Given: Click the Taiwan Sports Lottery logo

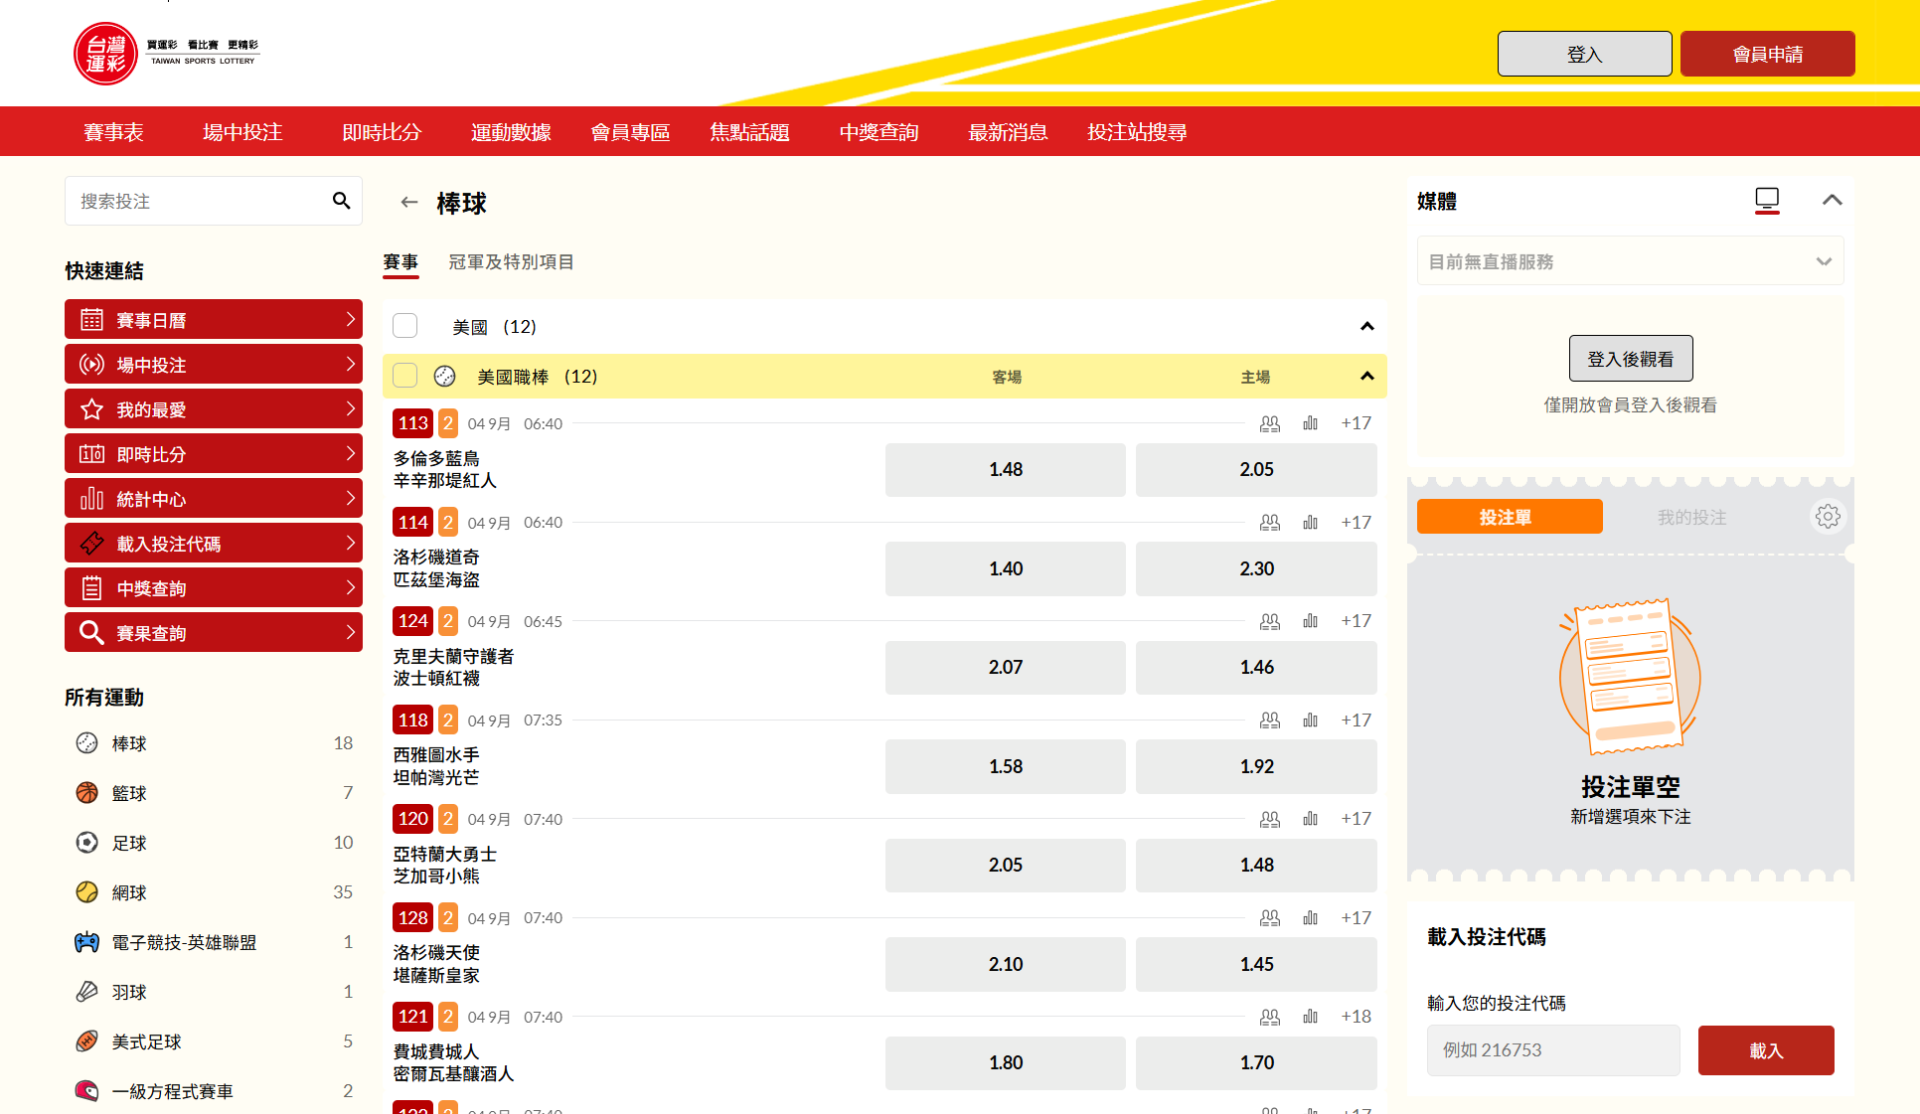Looking at the screenshot, I should pos(166,53).
